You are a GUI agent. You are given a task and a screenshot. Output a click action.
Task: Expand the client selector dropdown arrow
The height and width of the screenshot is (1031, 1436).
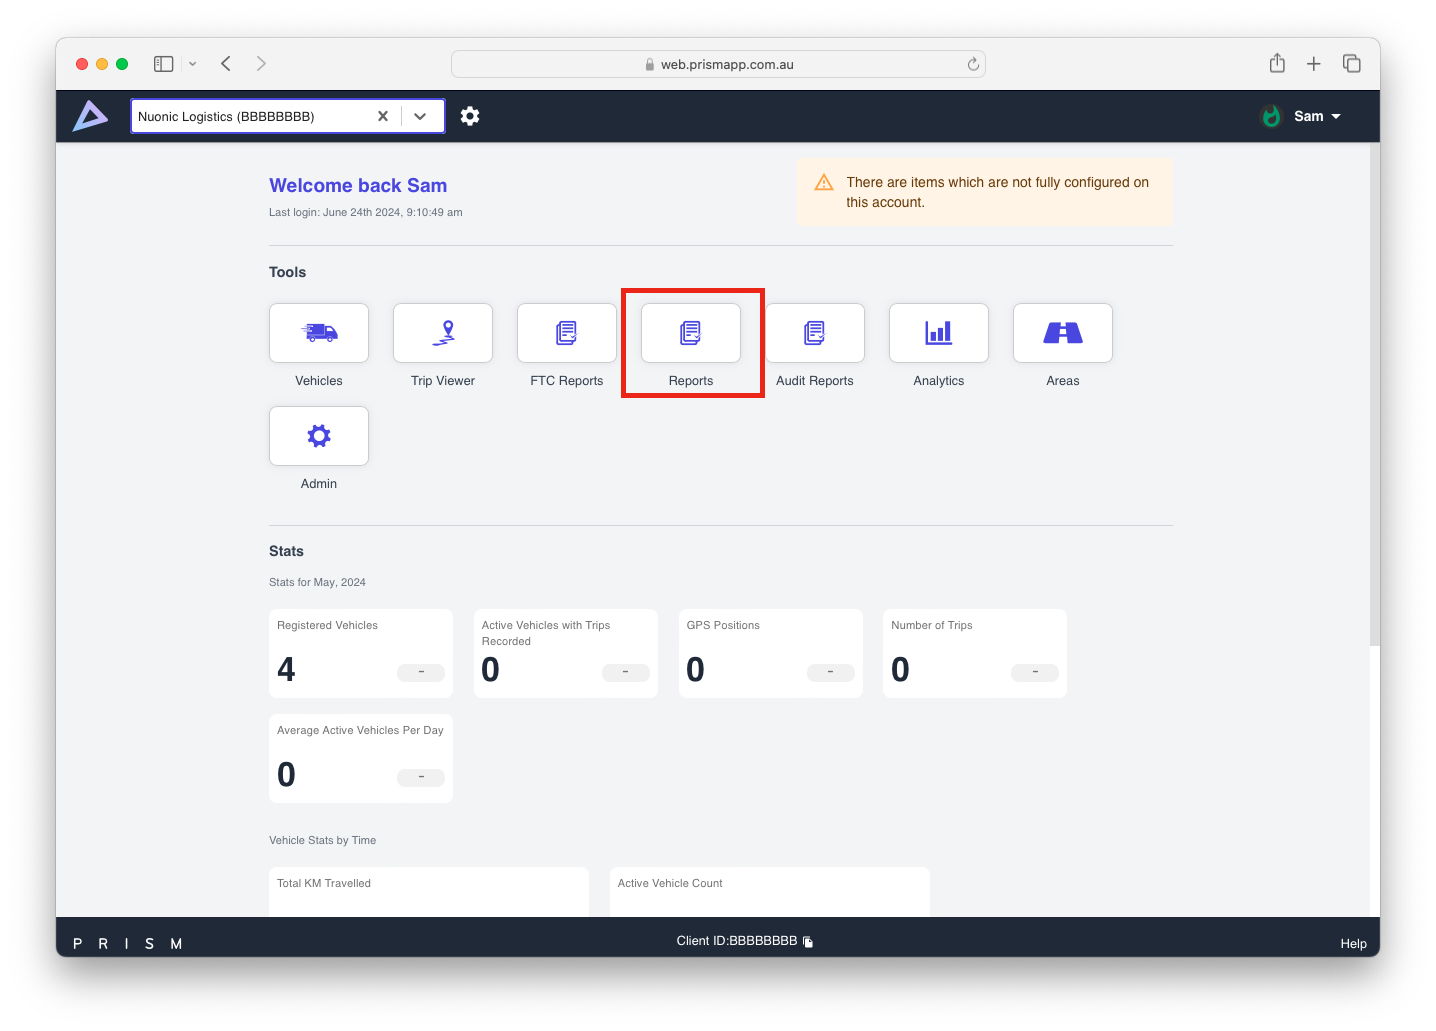pyautogui.click(x=420, y=116)
